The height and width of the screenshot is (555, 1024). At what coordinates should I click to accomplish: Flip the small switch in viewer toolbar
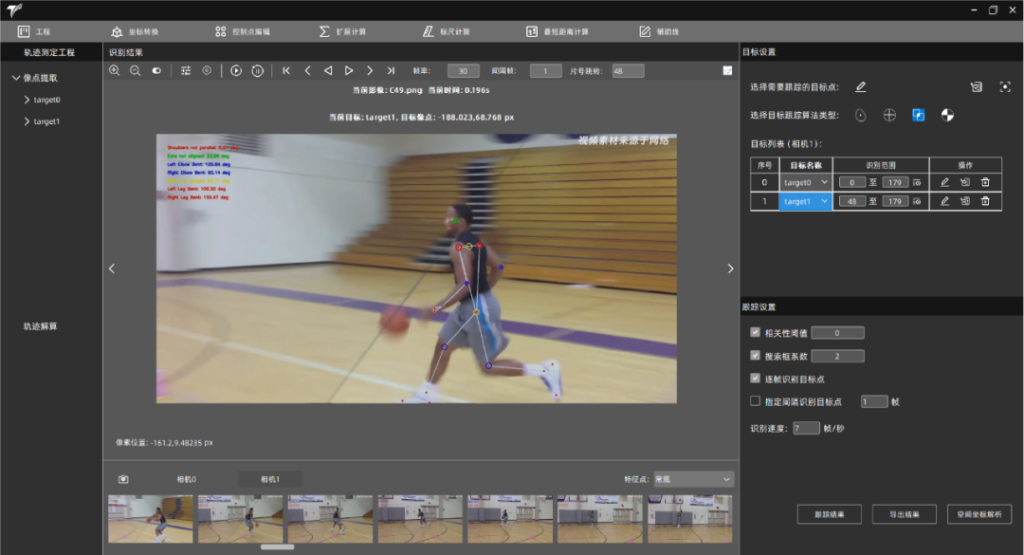[157, 71]
